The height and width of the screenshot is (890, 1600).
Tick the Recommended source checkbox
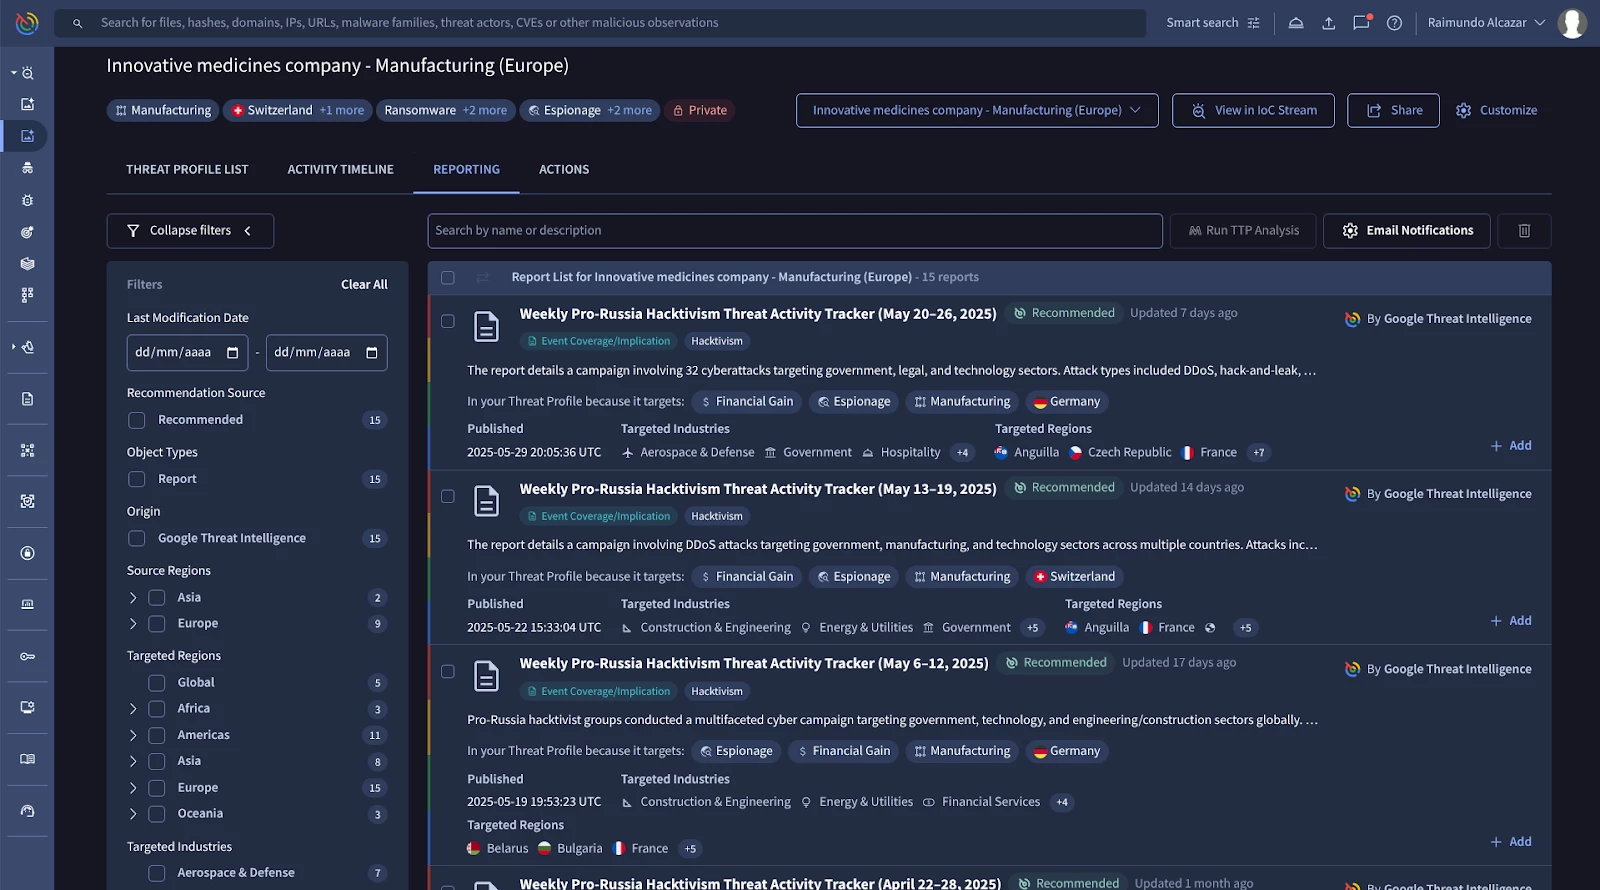137,420
